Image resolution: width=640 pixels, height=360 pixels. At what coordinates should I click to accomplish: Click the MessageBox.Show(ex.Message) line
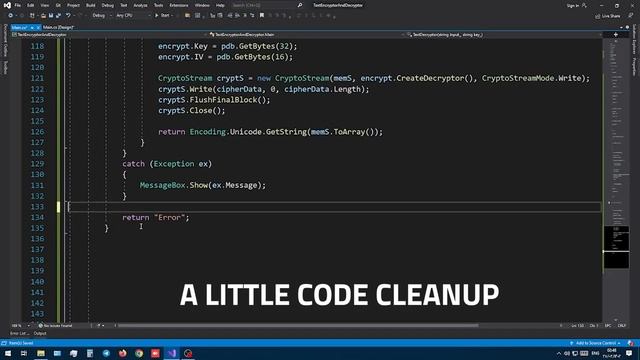point(202,185)
